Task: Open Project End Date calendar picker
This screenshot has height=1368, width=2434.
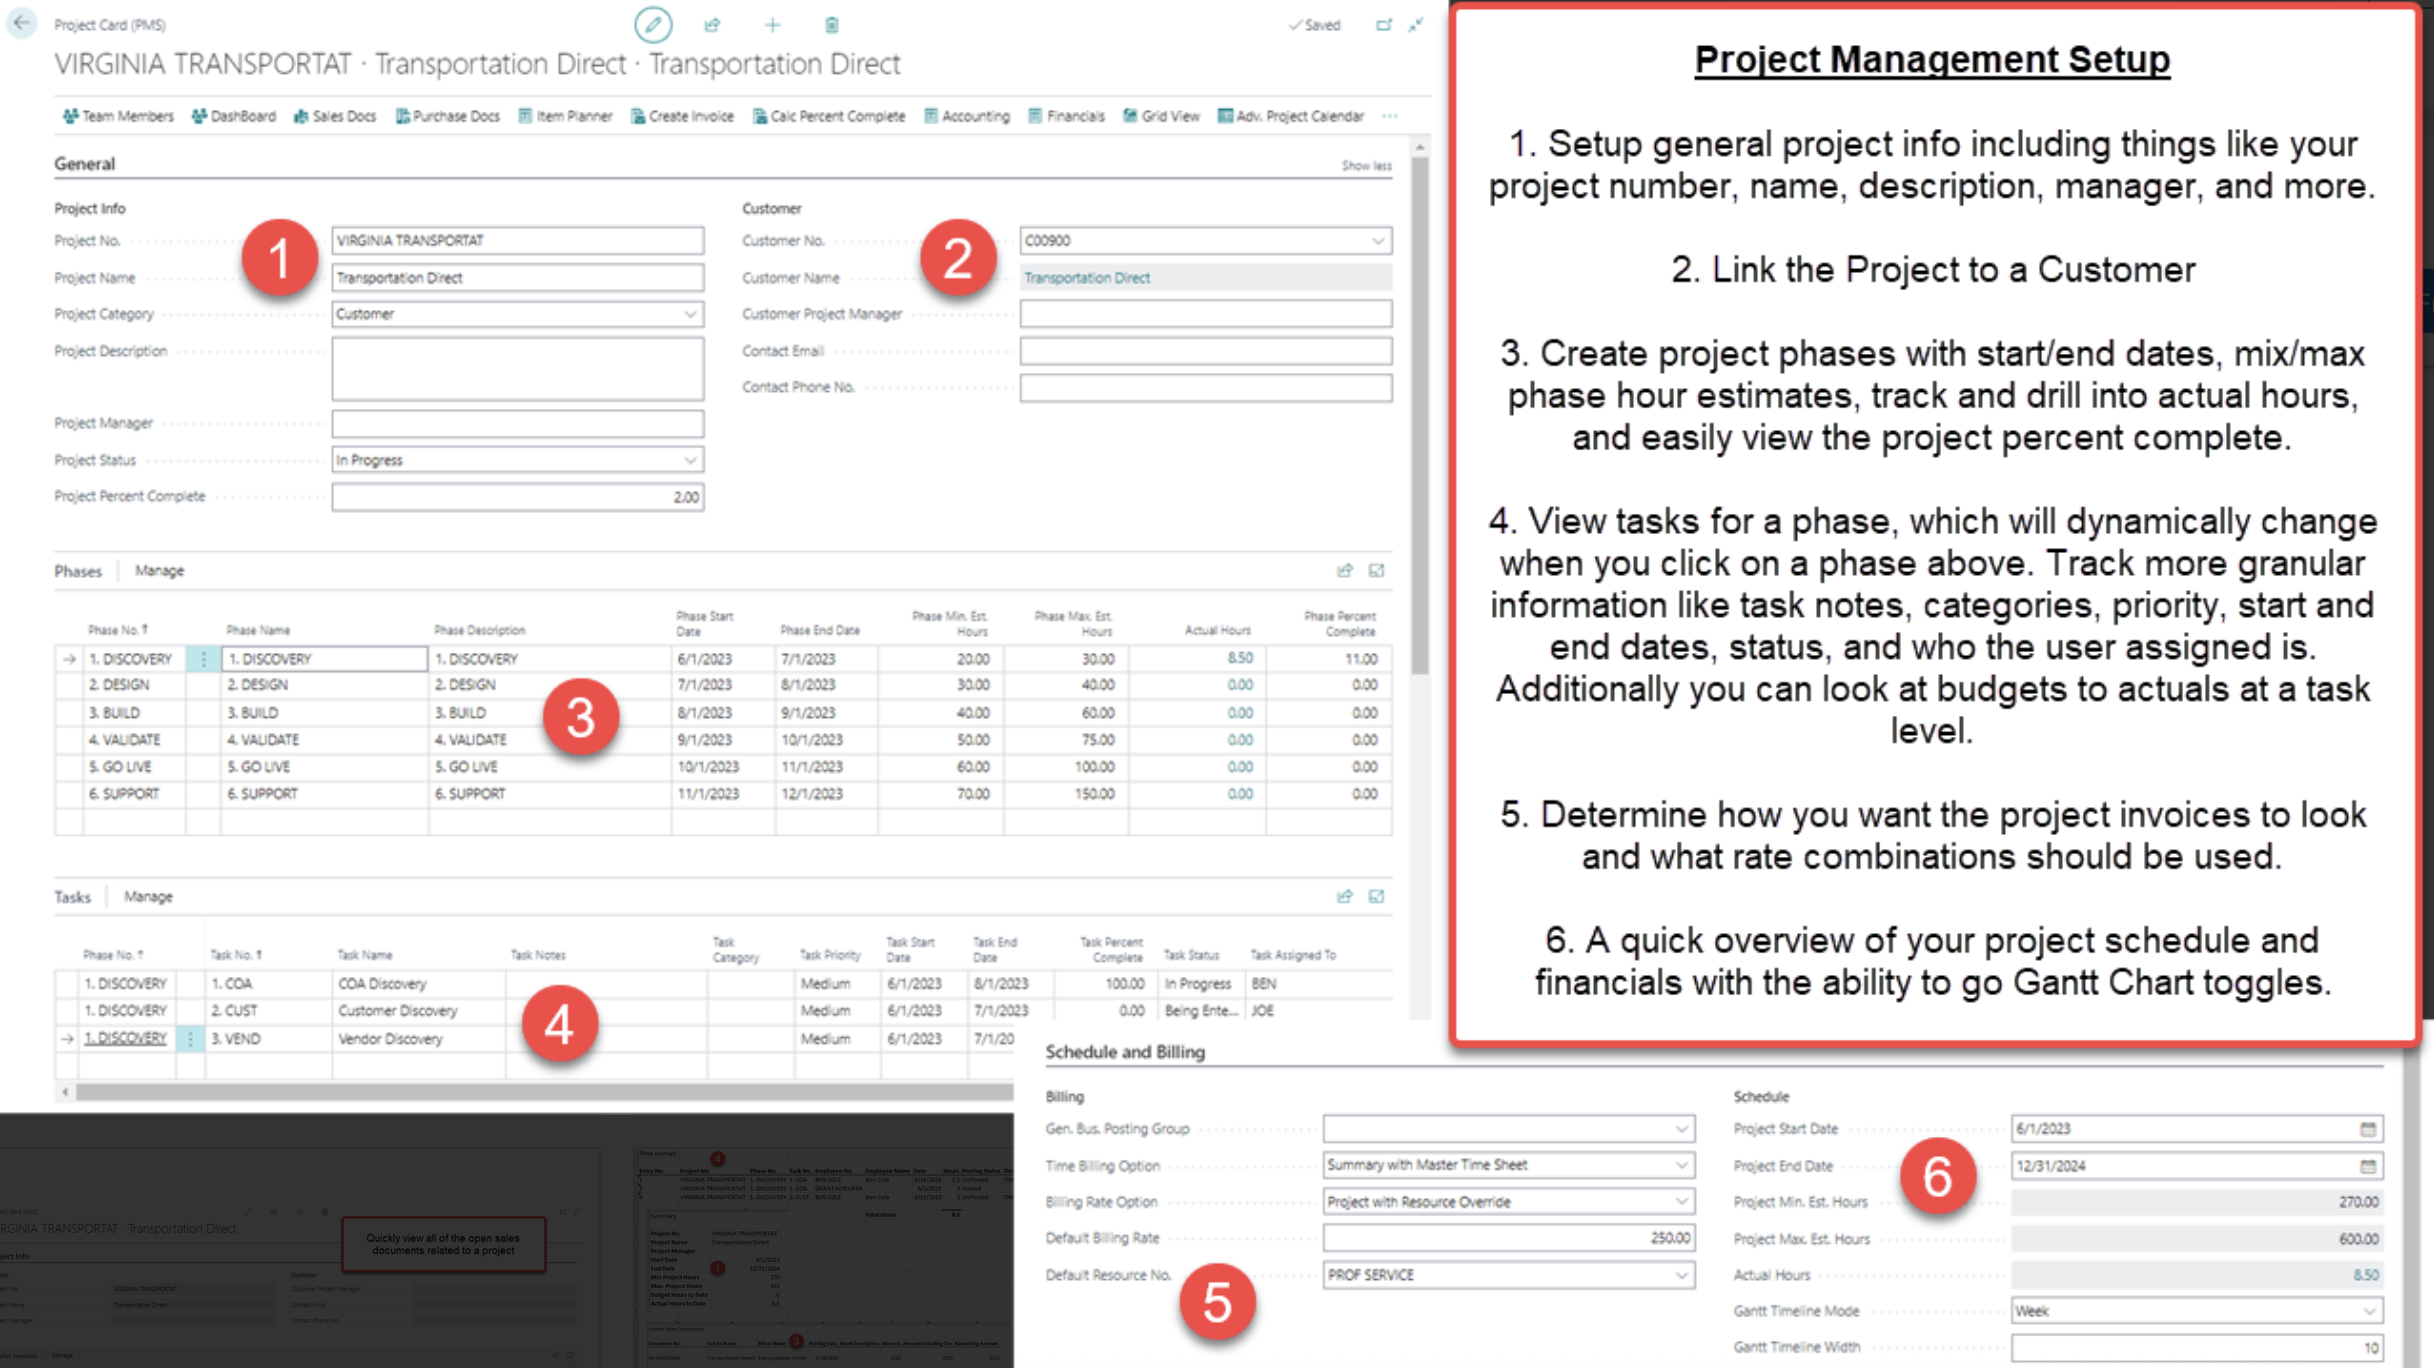Action: click(x=2368, y=1166)
